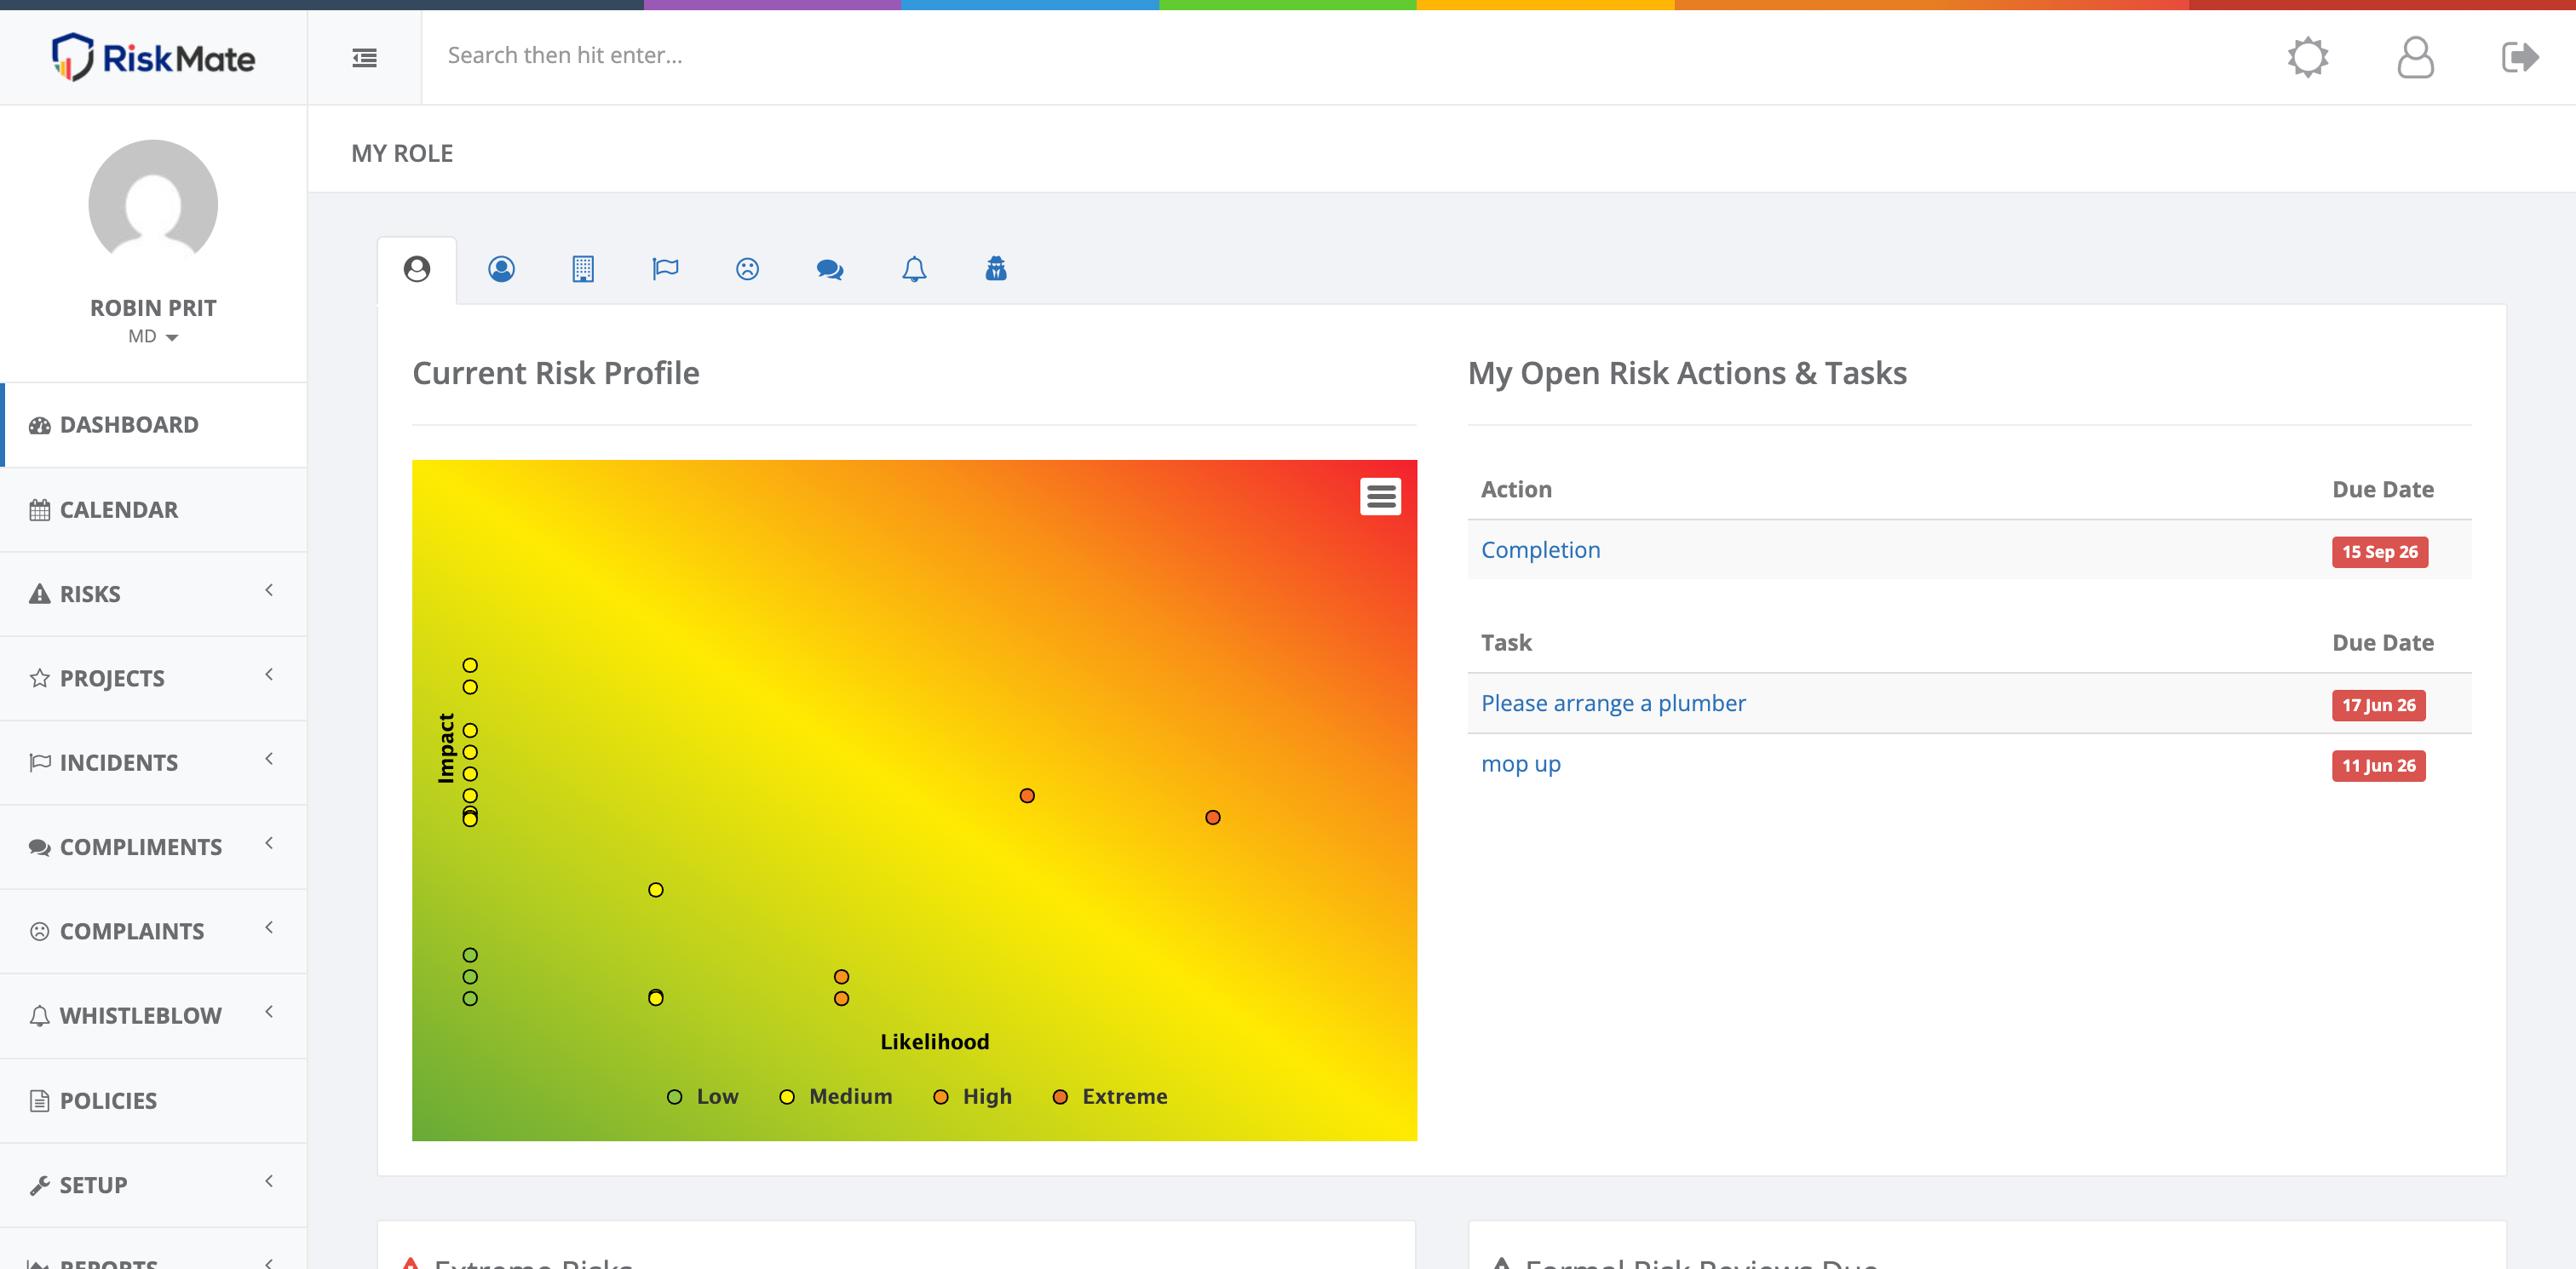2576x1269 pixels.
Task: Open the Completion action link
Action: (x=1540, y=550)
